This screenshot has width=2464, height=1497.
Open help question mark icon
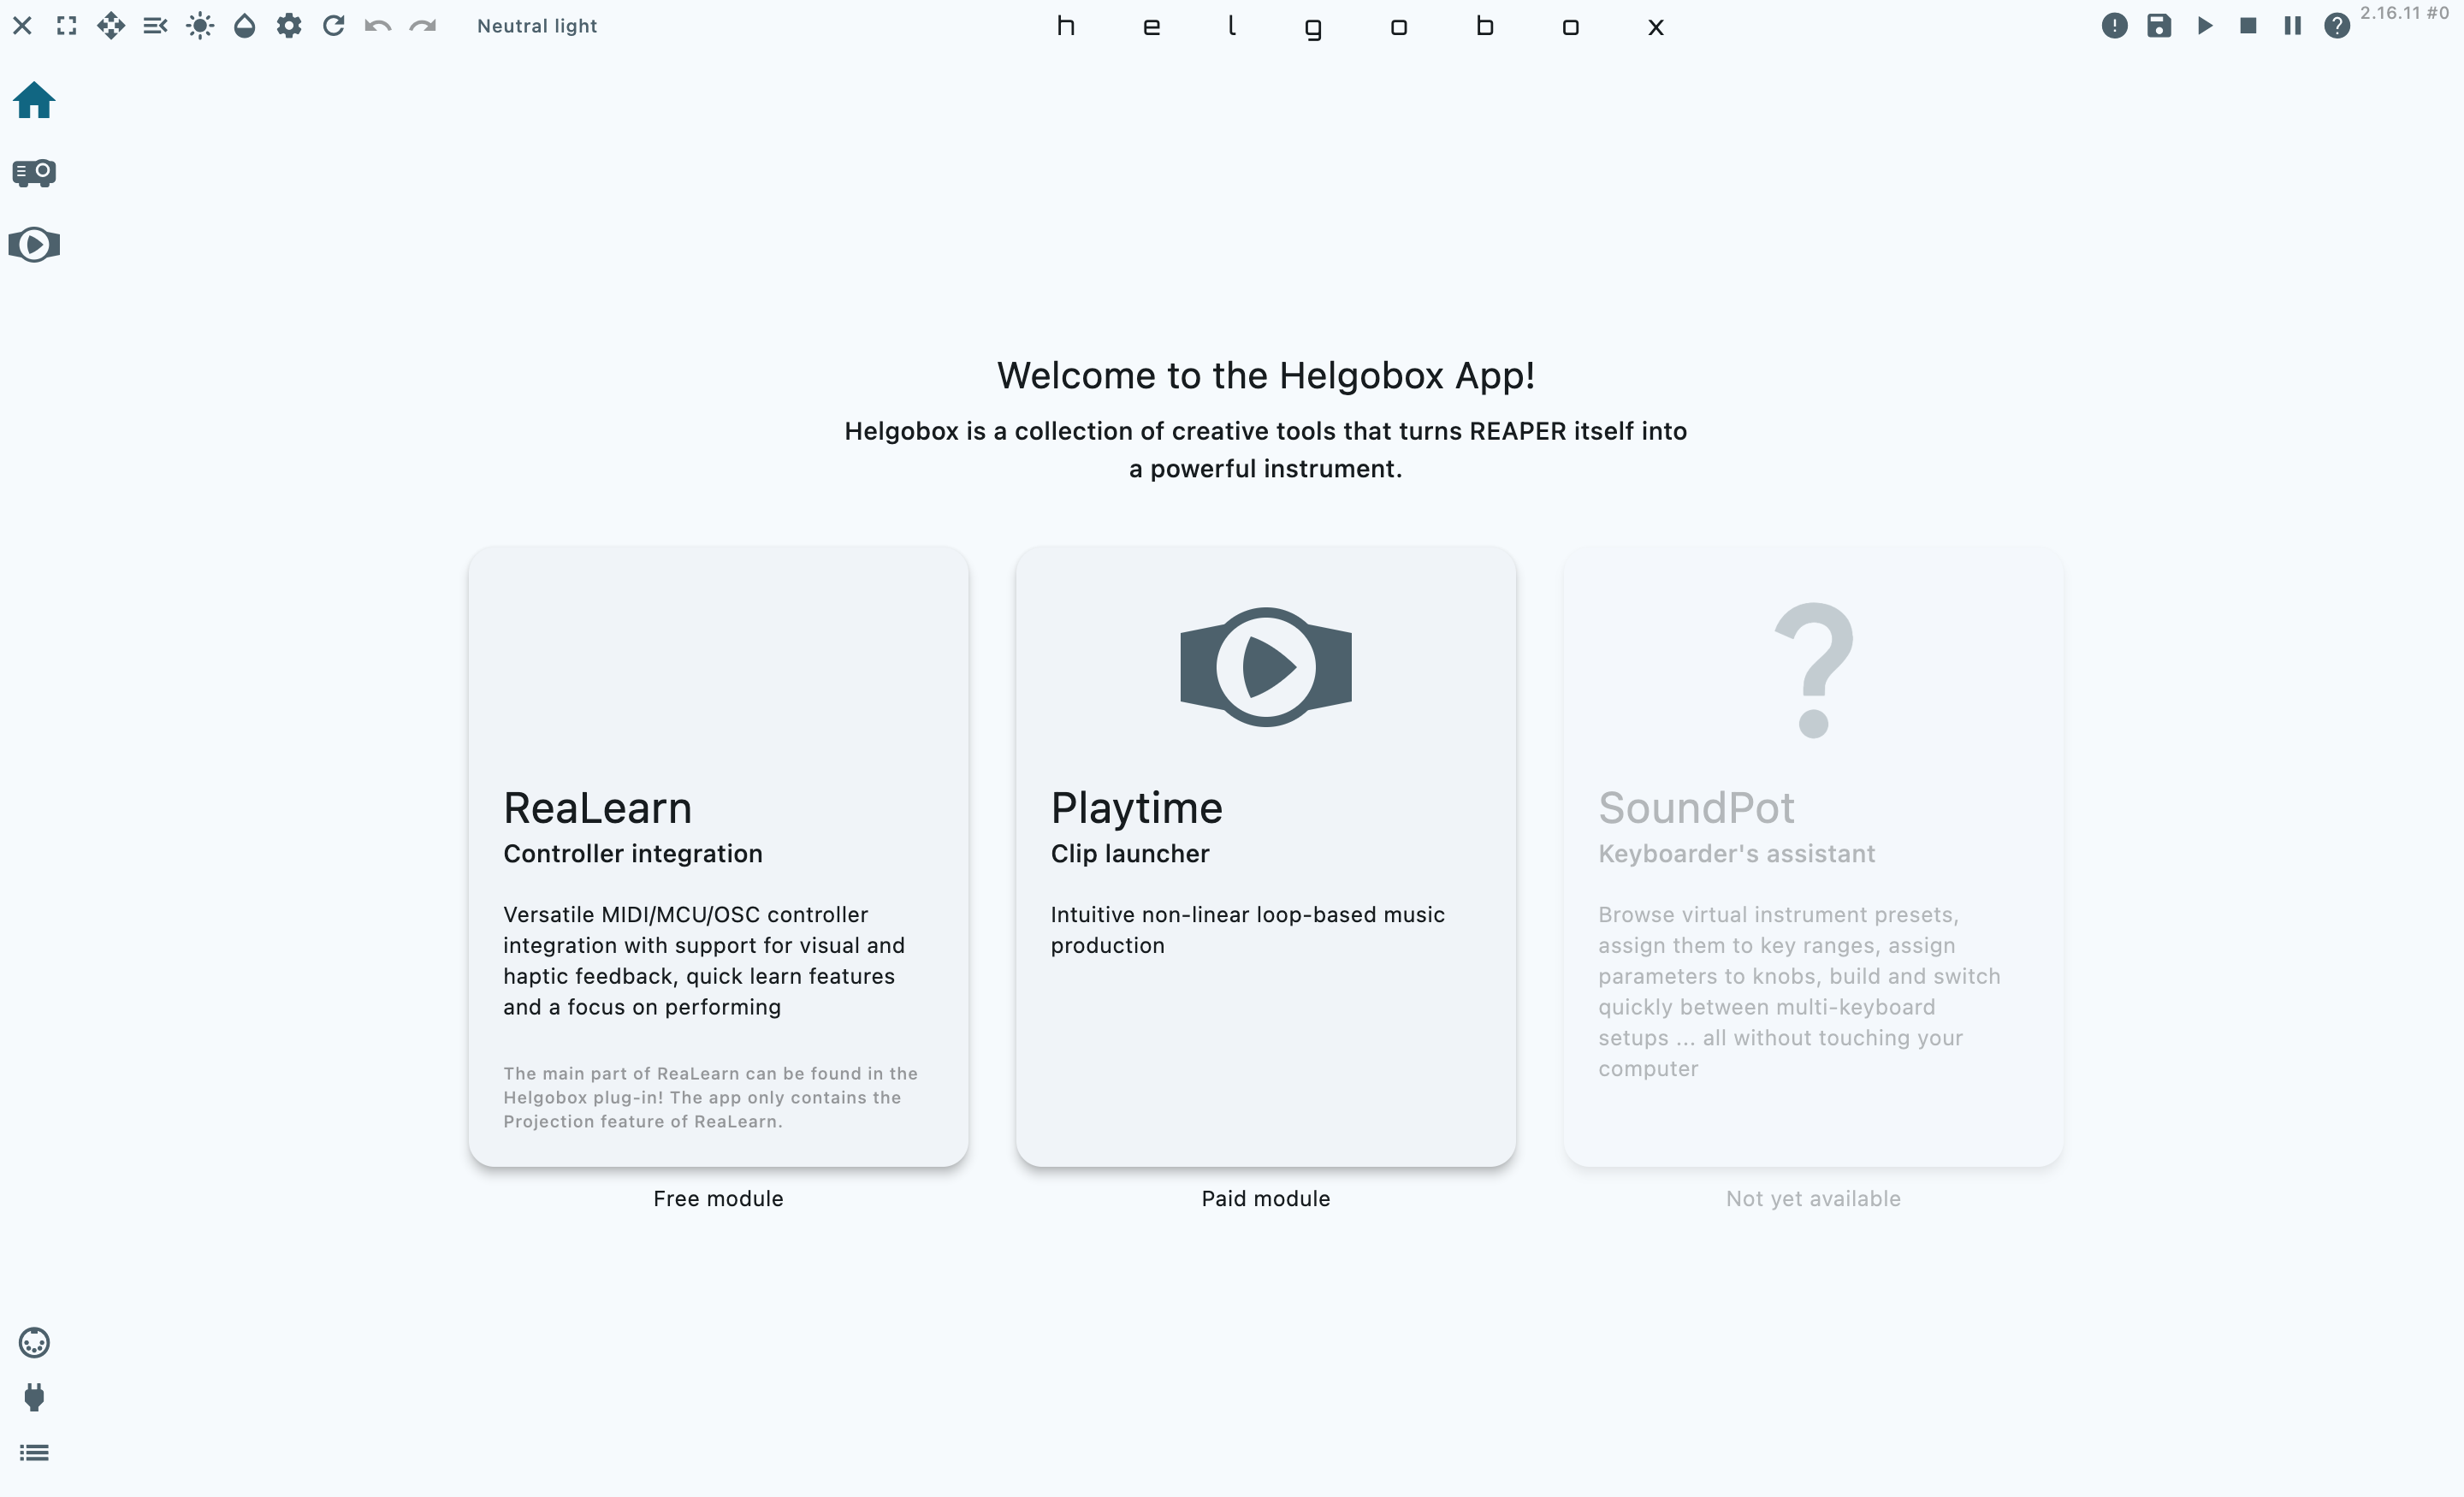2337,26
